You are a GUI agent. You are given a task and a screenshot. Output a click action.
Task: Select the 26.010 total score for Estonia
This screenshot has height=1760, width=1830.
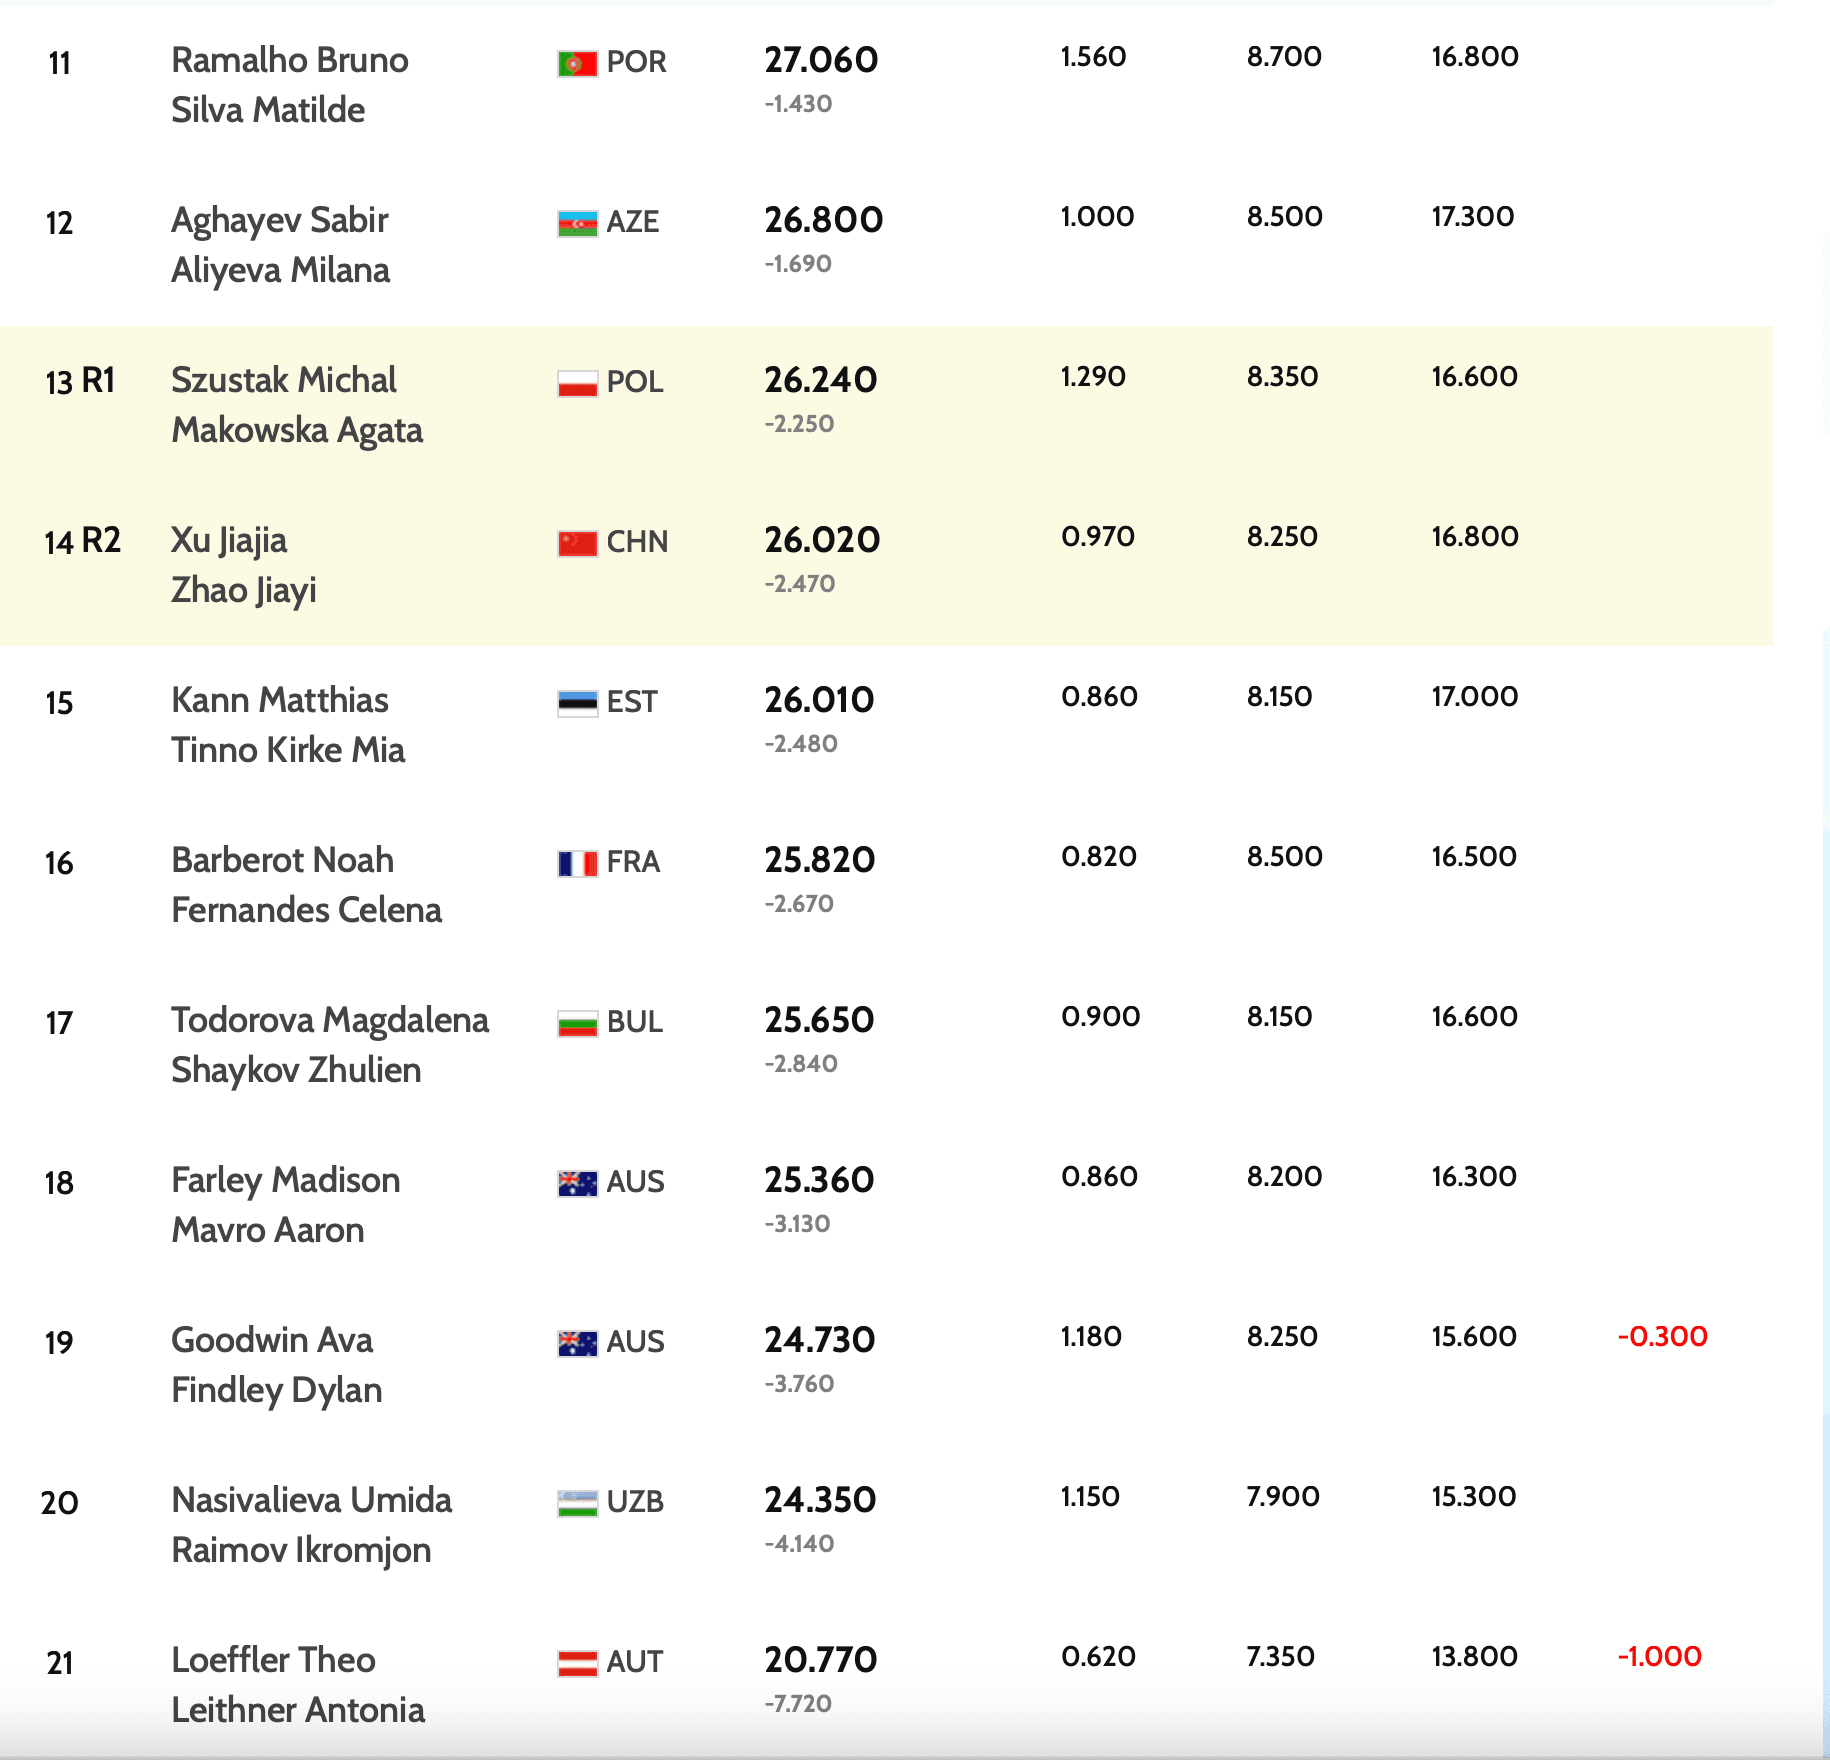pos(819,700)
